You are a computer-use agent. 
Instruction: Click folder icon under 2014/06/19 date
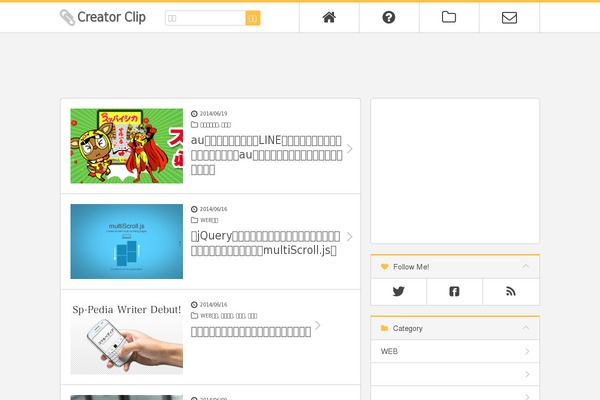click(x=194, y=125)
